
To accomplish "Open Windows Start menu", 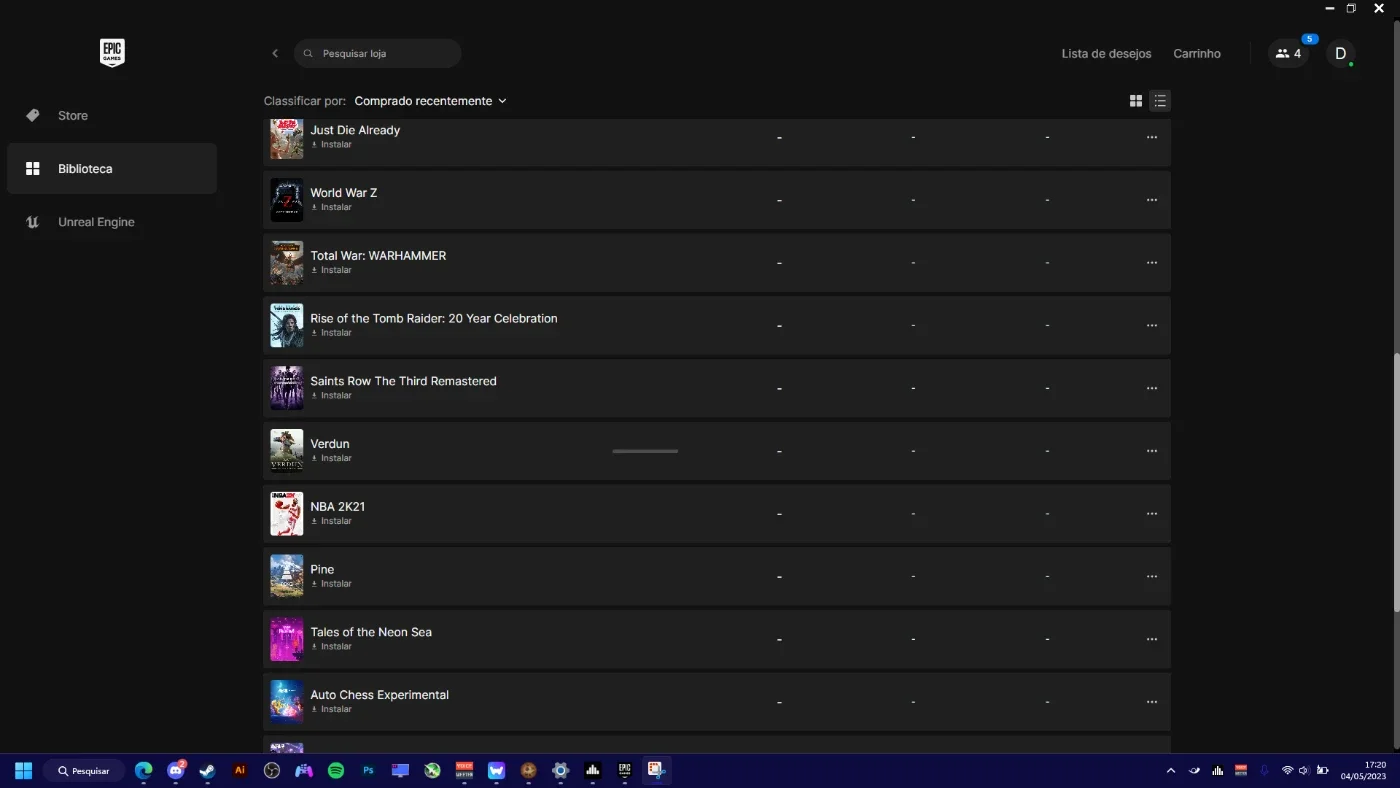I will point(23,771).
